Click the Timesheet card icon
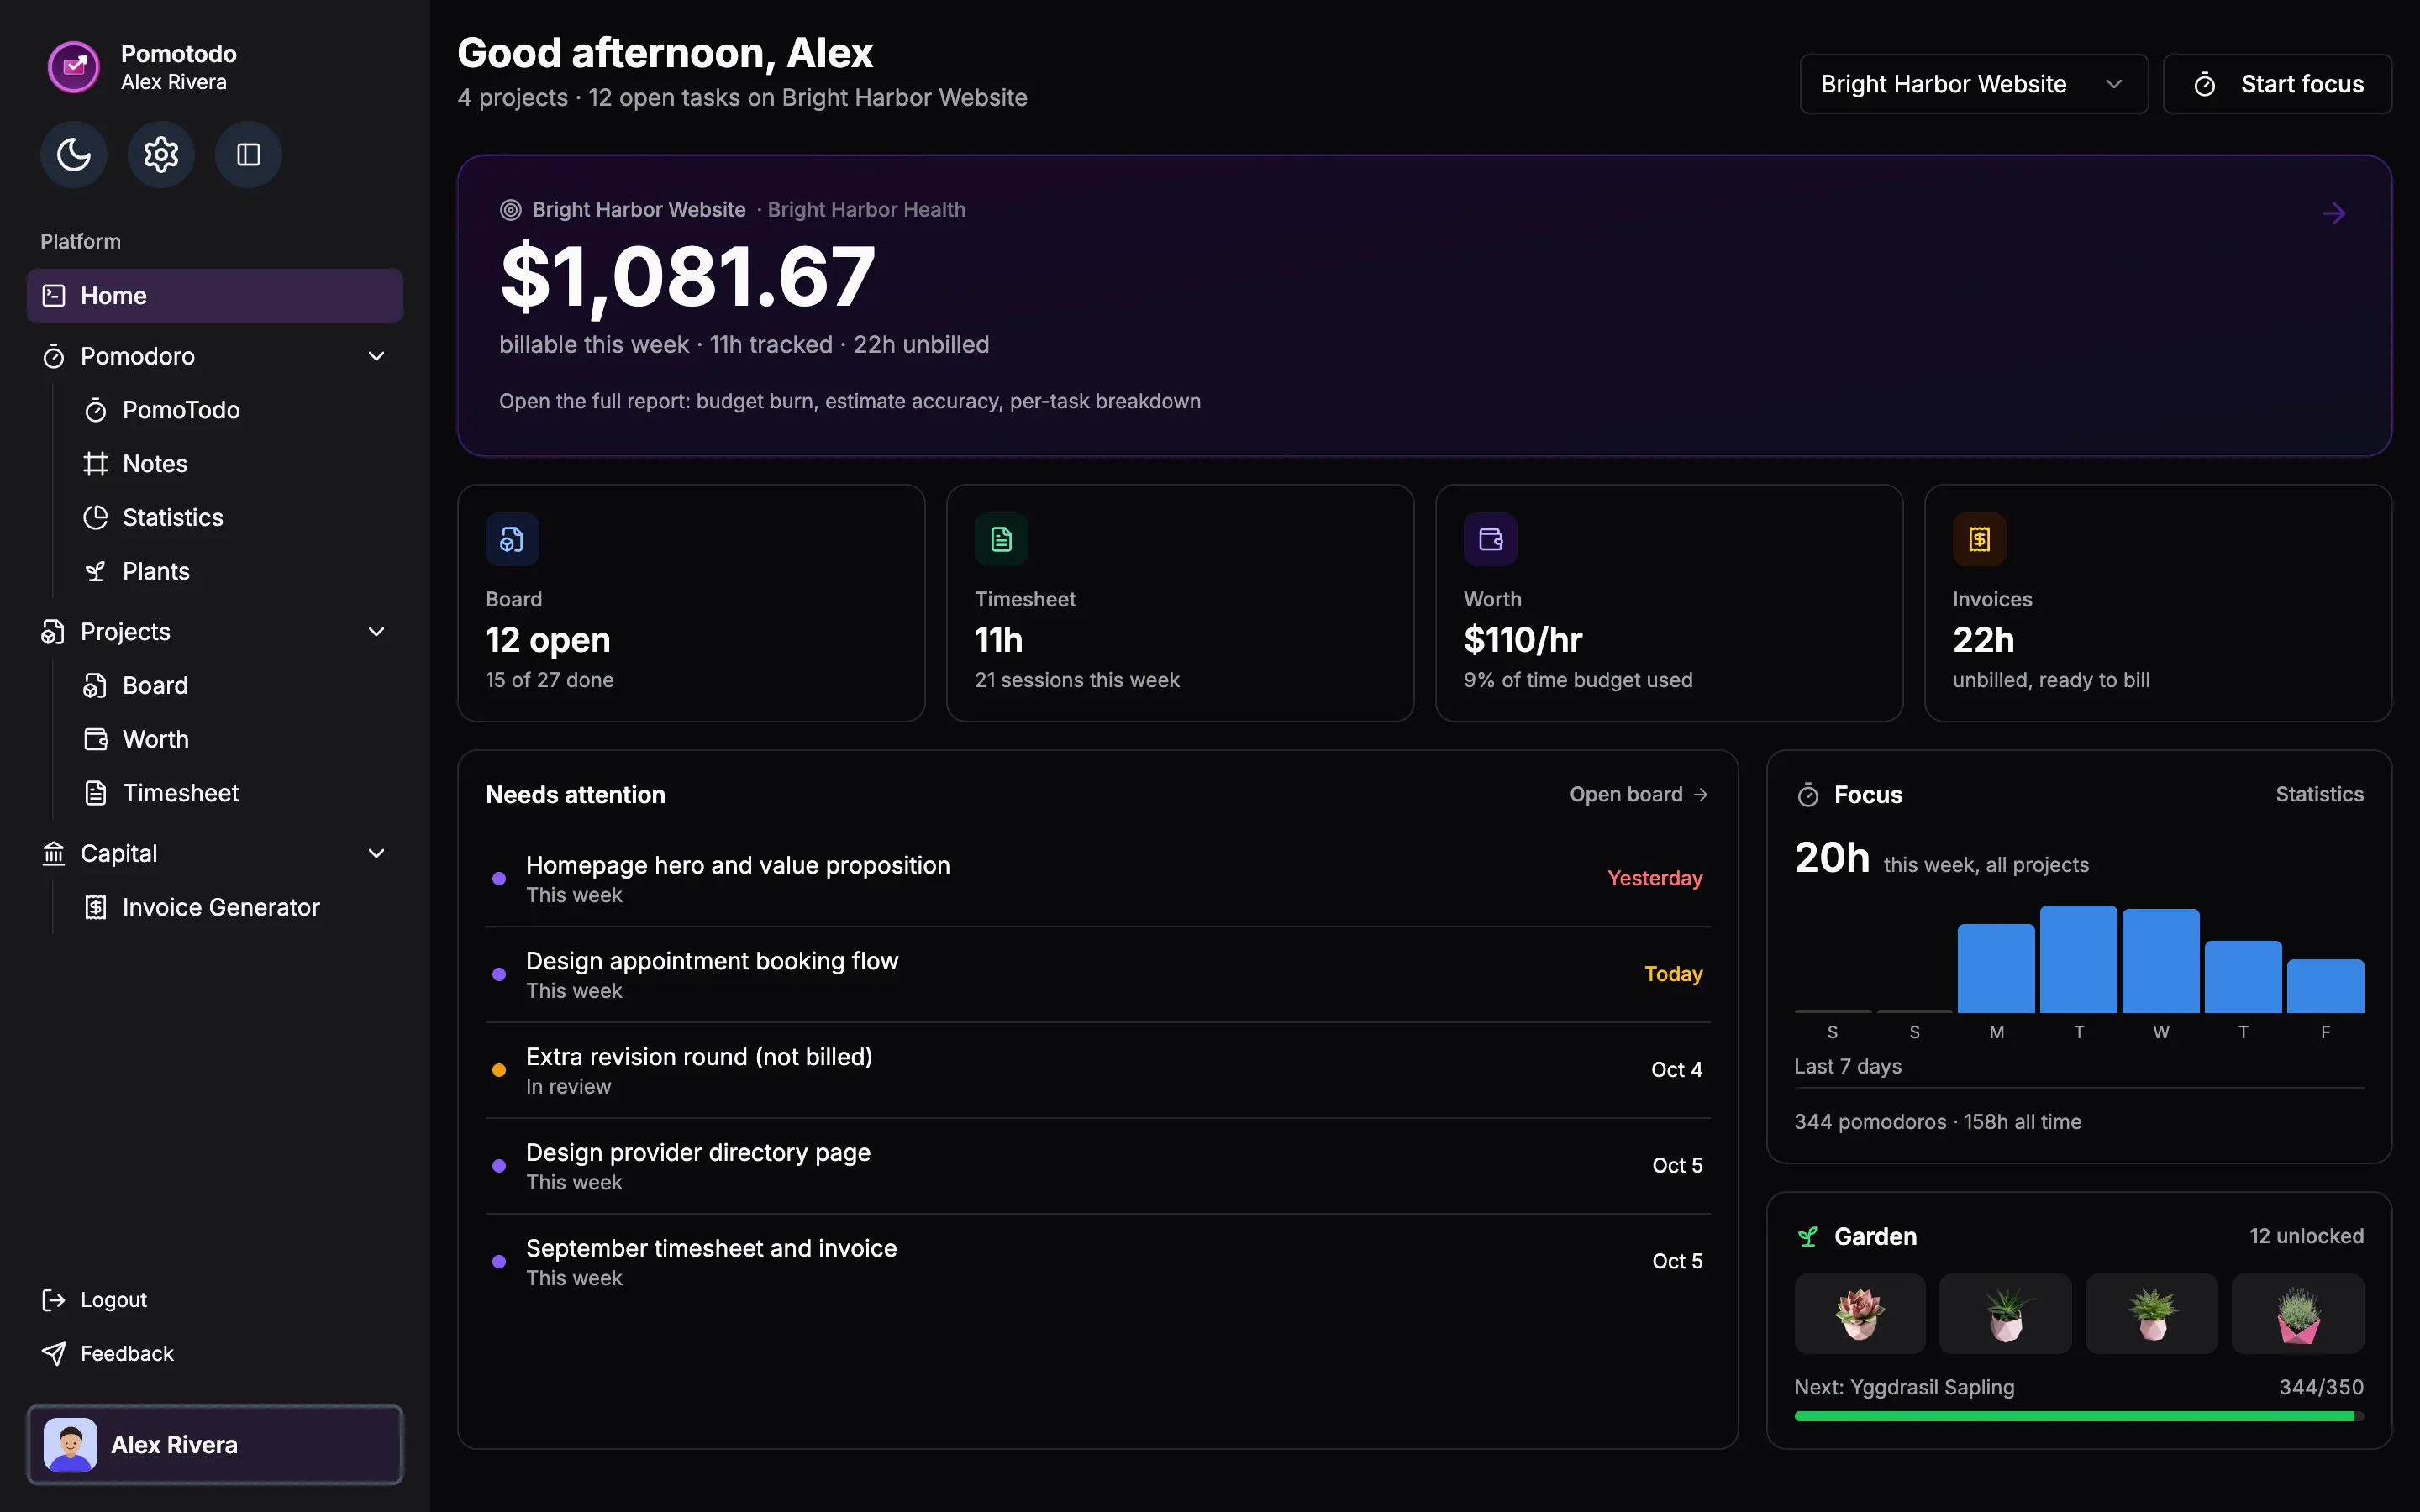The height and width of the screenshot is (1512, 2420). [x=1001, y=539]
